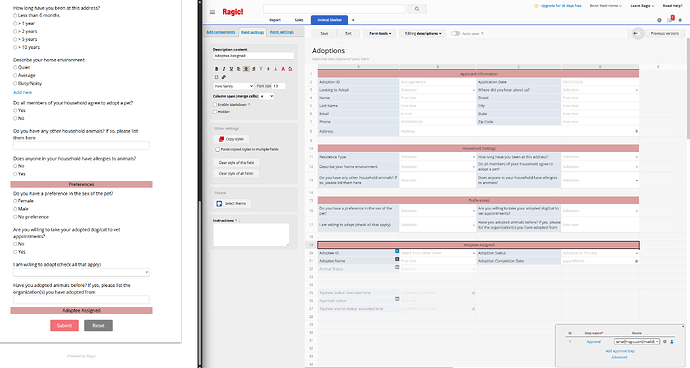Viewport: 690px width, 368px height.
Task: Set vertical align bottom
Action: pyautogui.click(x=276, y=69)
